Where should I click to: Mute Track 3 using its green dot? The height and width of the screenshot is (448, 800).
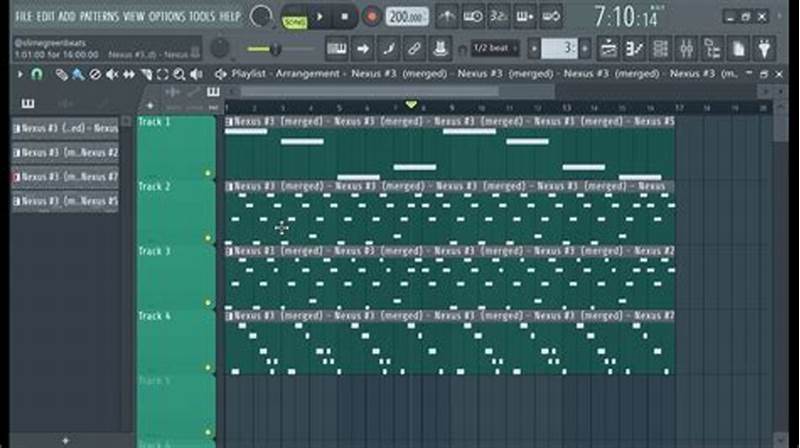208,303
